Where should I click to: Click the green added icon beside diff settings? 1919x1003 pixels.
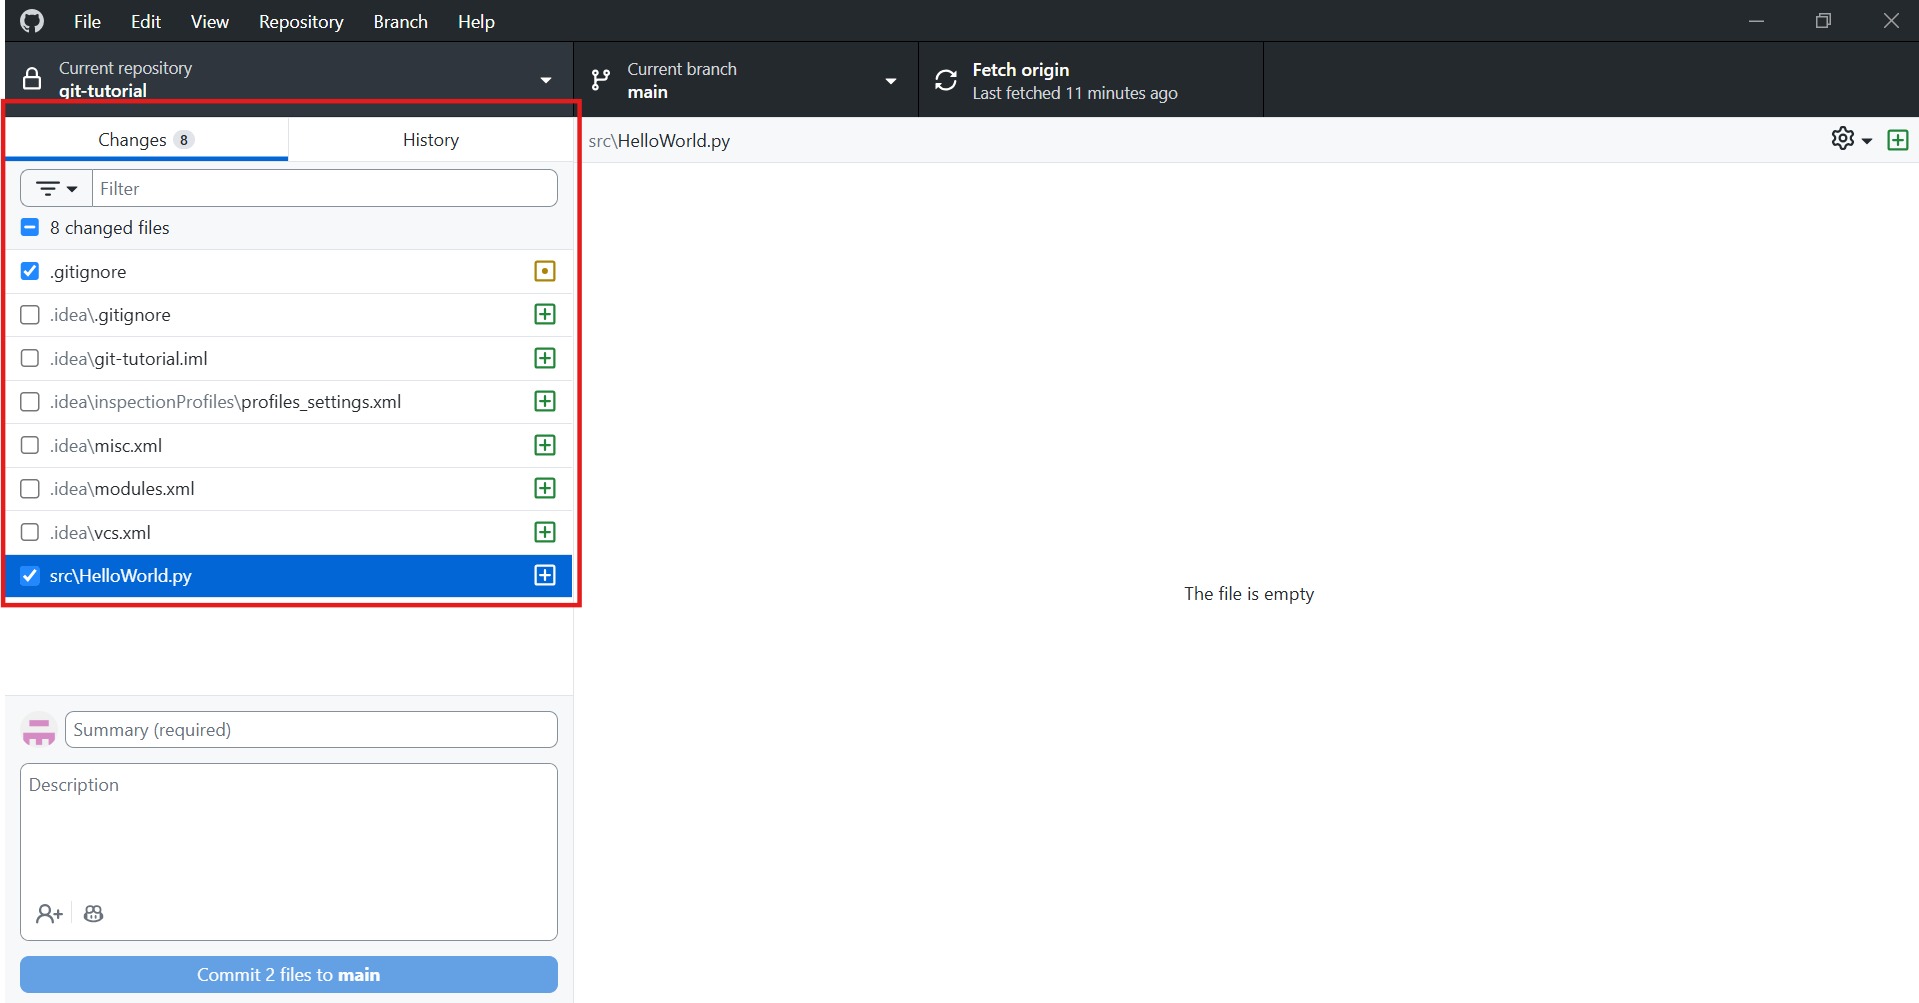click(1897, 140)
